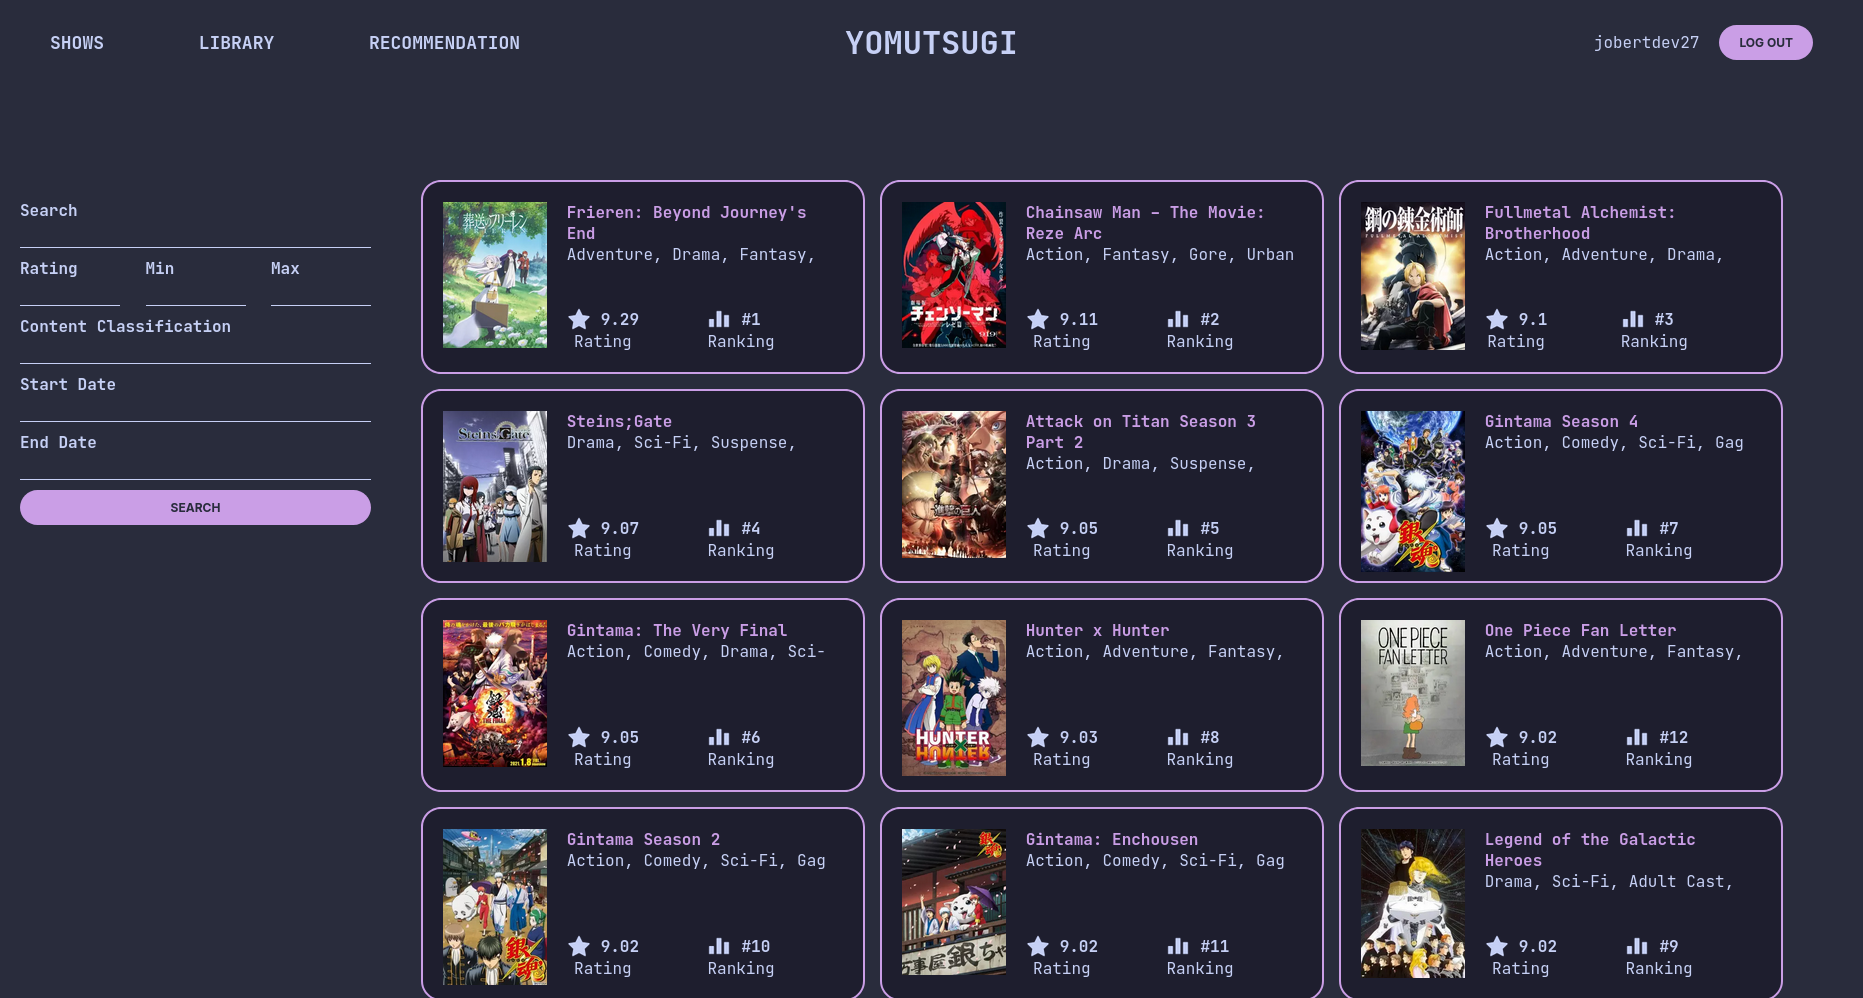Click the star rating icon on Frieren card
This screenshot has width=1863, height=998.
(x=579, y=319)
